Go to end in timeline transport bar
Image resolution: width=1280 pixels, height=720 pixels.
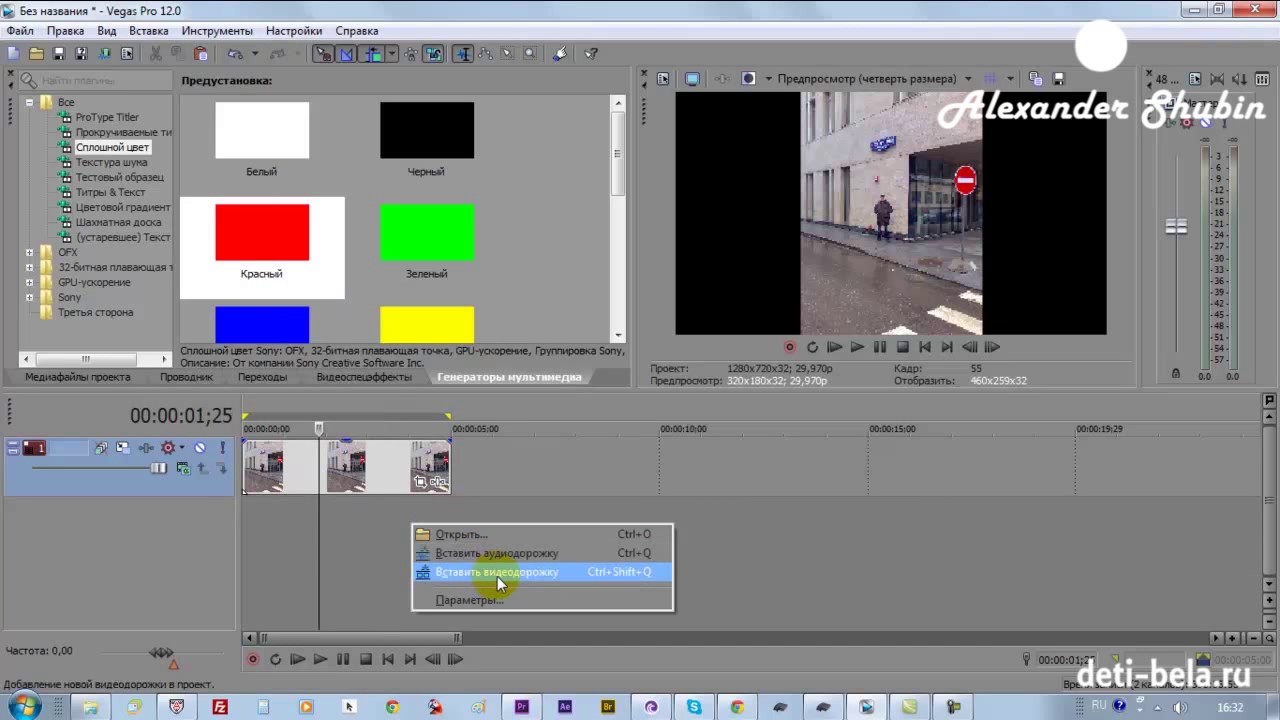pyautogui.click(x=410, y=659)
